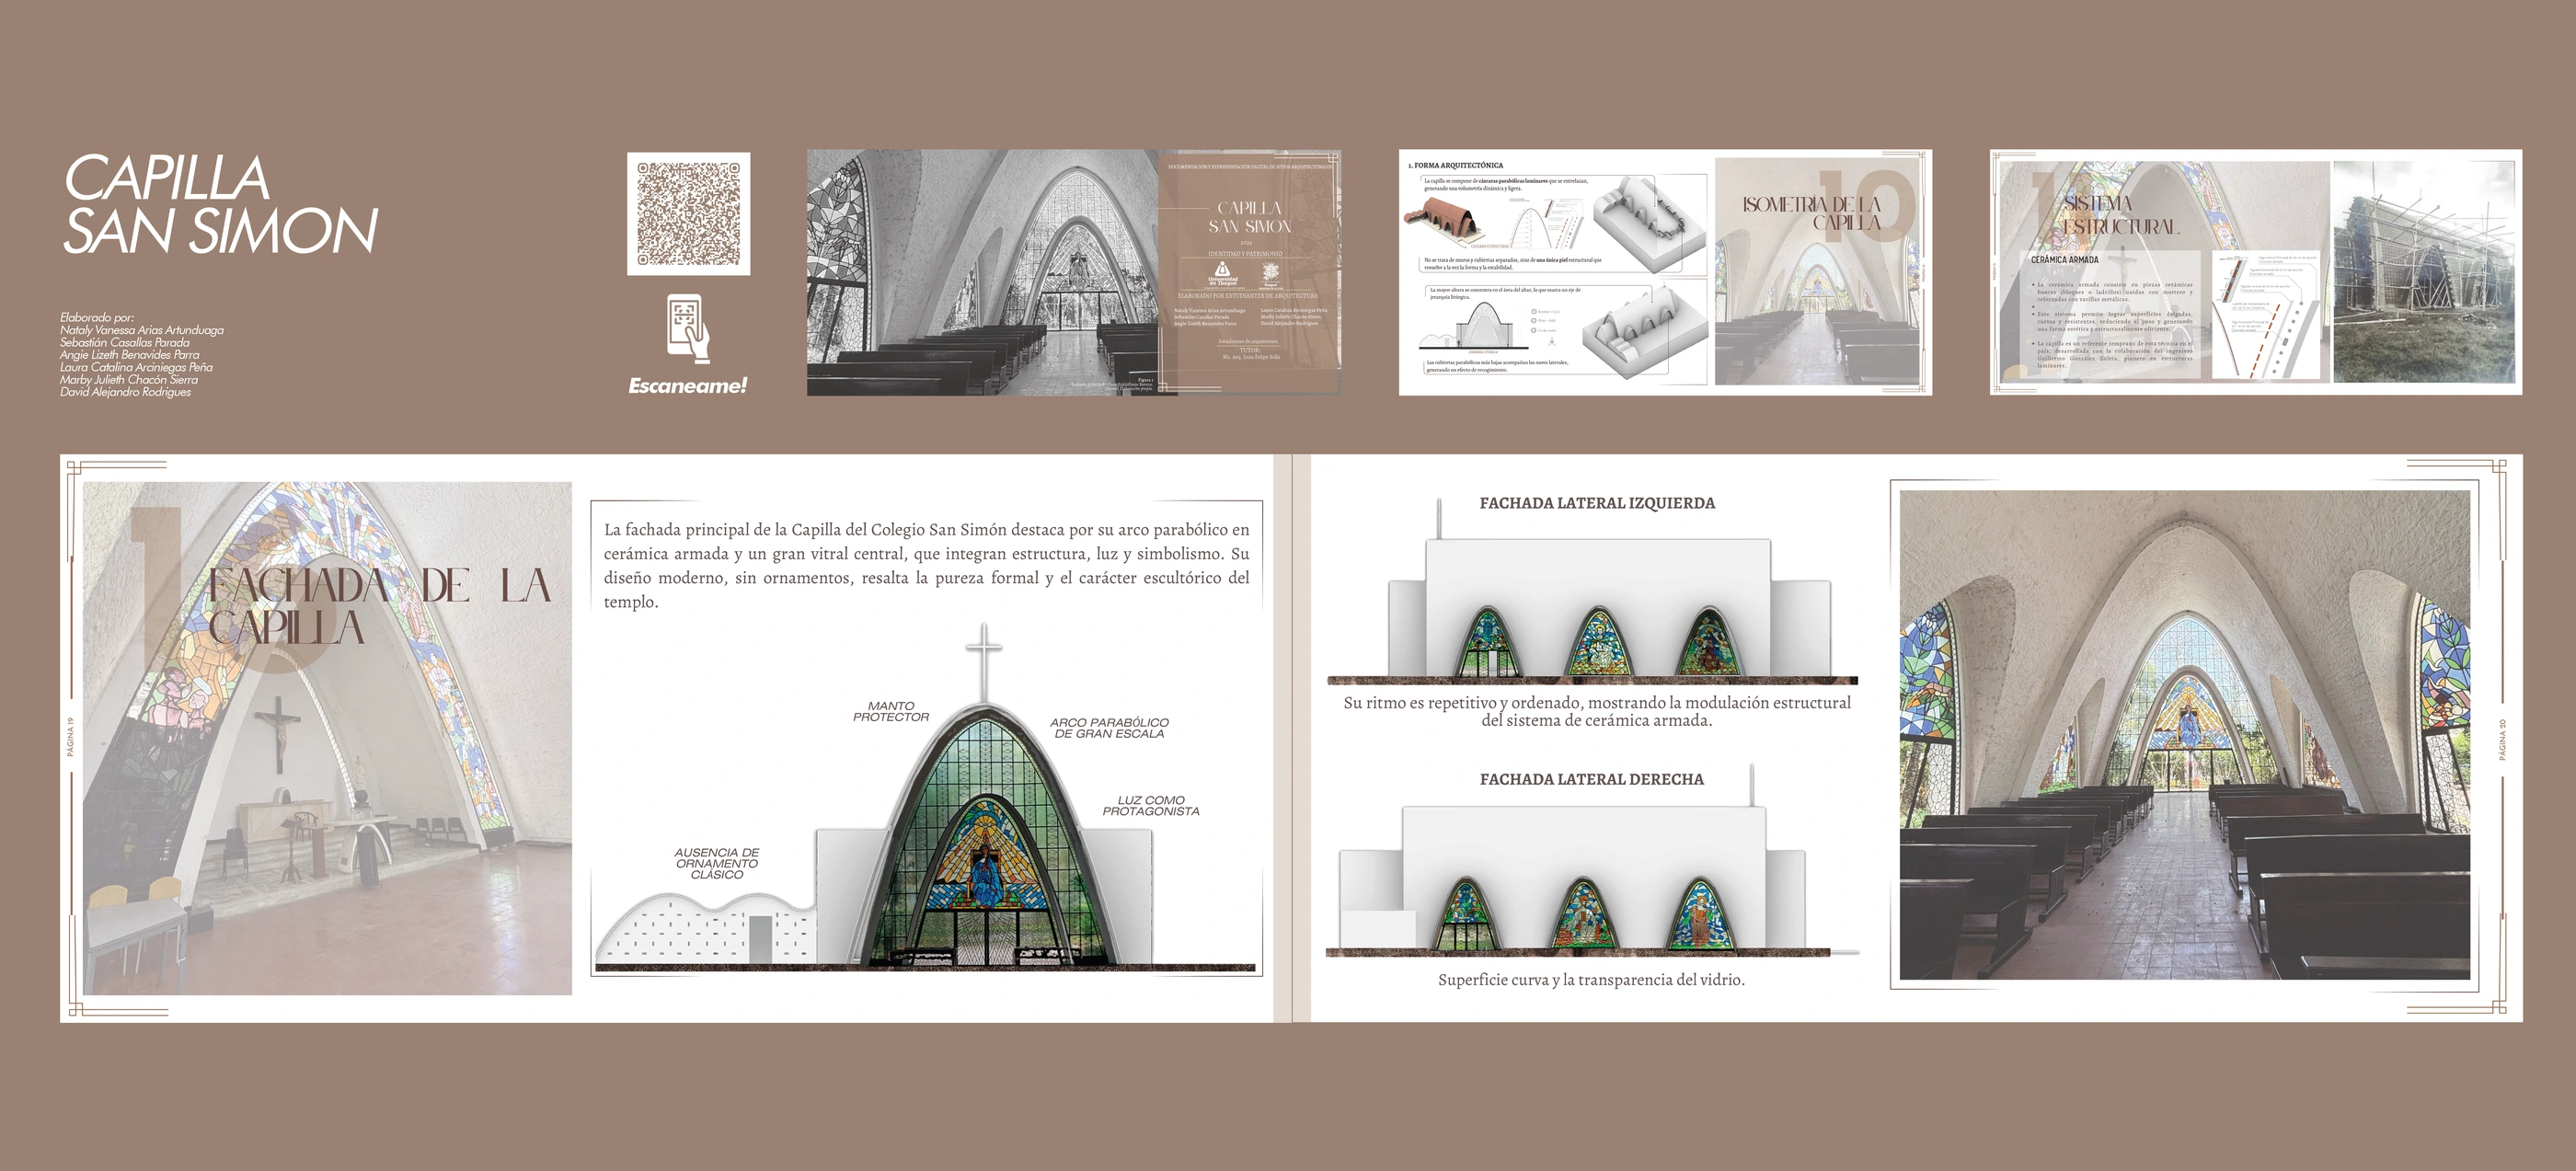Image resolution: width=2576 pixels, height=1171 pixels.
Task: Open the cover page thumbnail with chapel interior
Action: click(1073, 272)
